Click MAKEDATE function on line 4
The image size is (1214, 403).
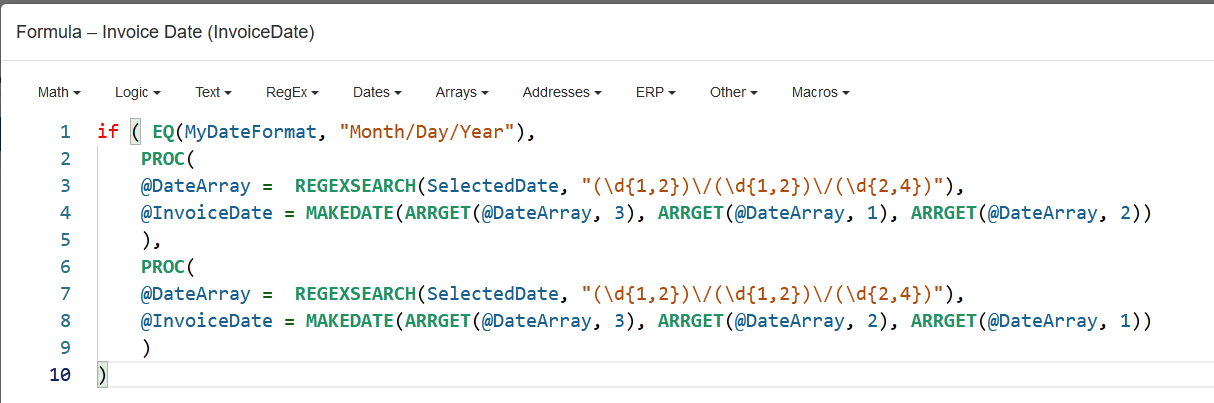350,213
